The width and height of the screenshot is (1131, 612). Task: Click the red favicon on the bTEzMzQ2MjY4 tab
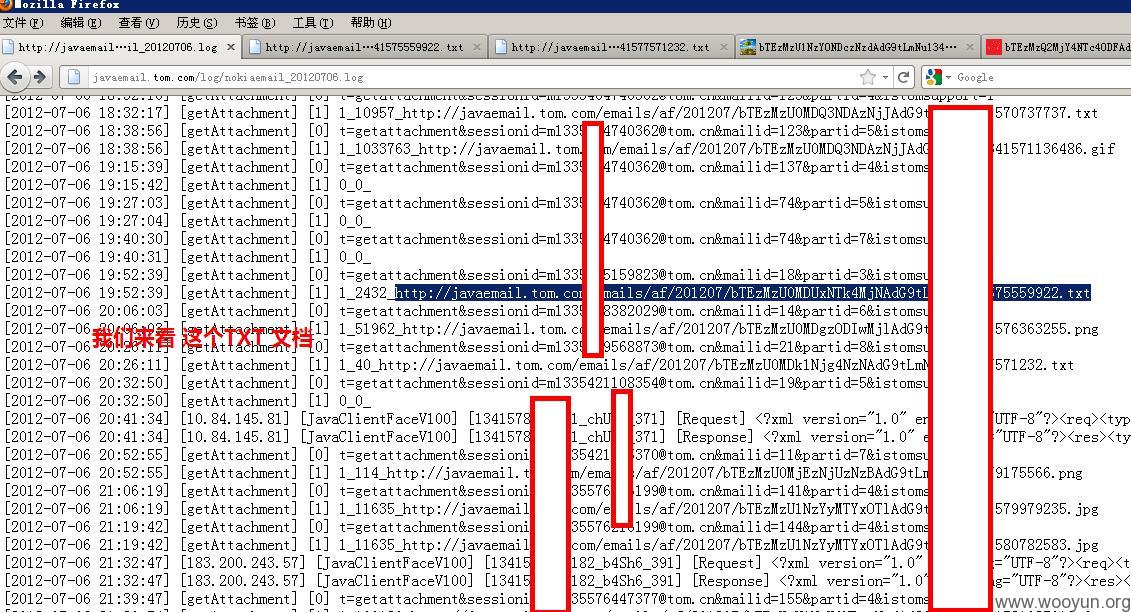(x=994, y=47)
